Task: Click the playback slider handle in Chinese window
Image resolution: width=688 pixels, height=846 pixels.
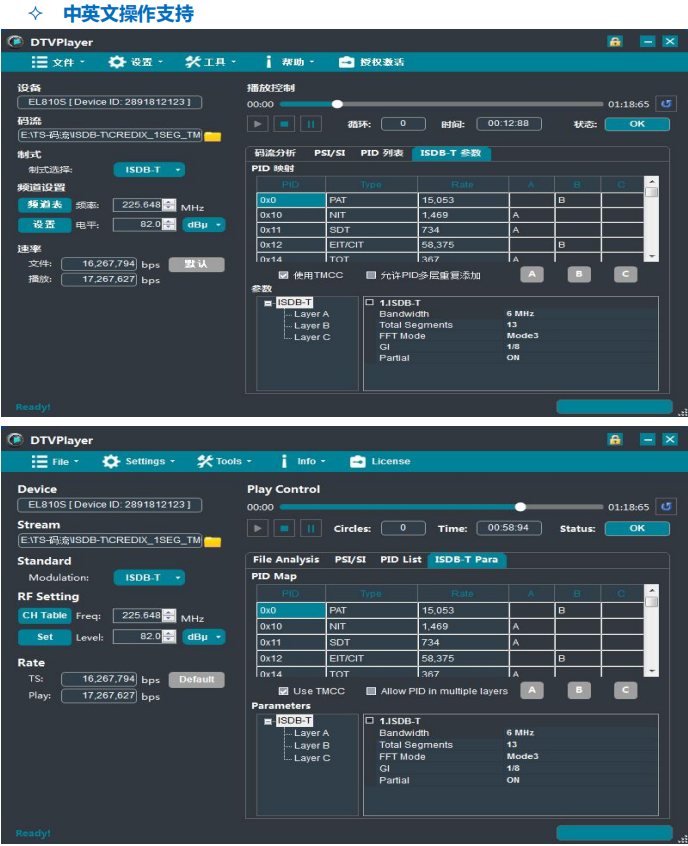Action: [x=337, y=104]
